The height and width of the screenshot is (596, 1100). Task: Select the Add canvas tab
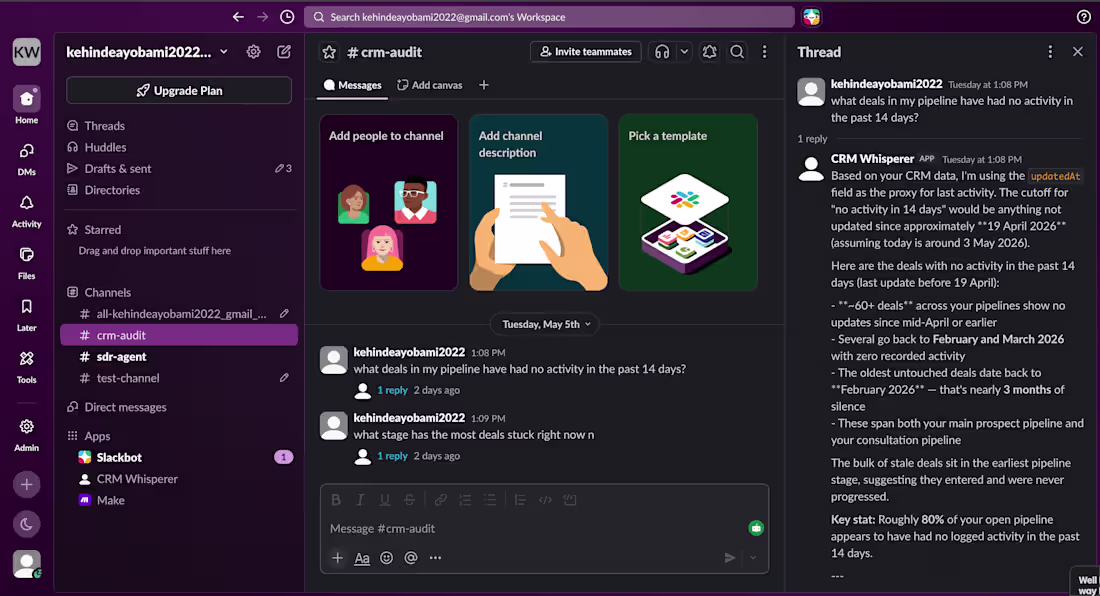(429, 85)
